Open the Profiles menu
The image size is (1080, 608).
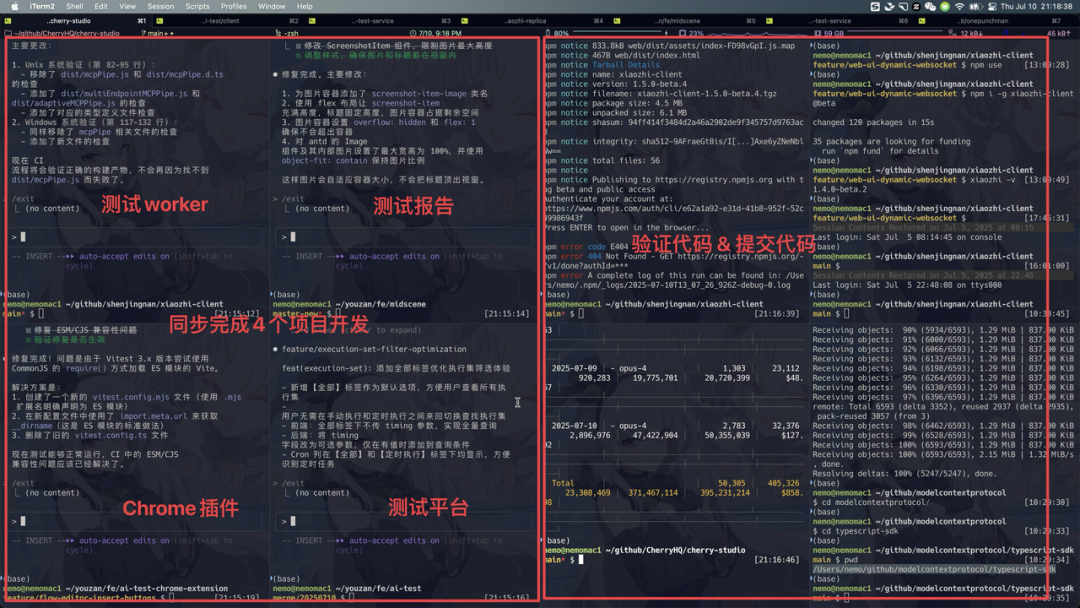pos(232,5)
